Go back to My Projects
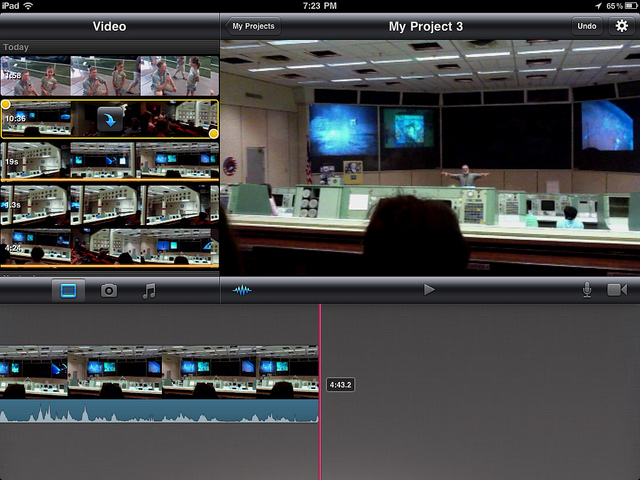640x480 pixels. [253, 26]
